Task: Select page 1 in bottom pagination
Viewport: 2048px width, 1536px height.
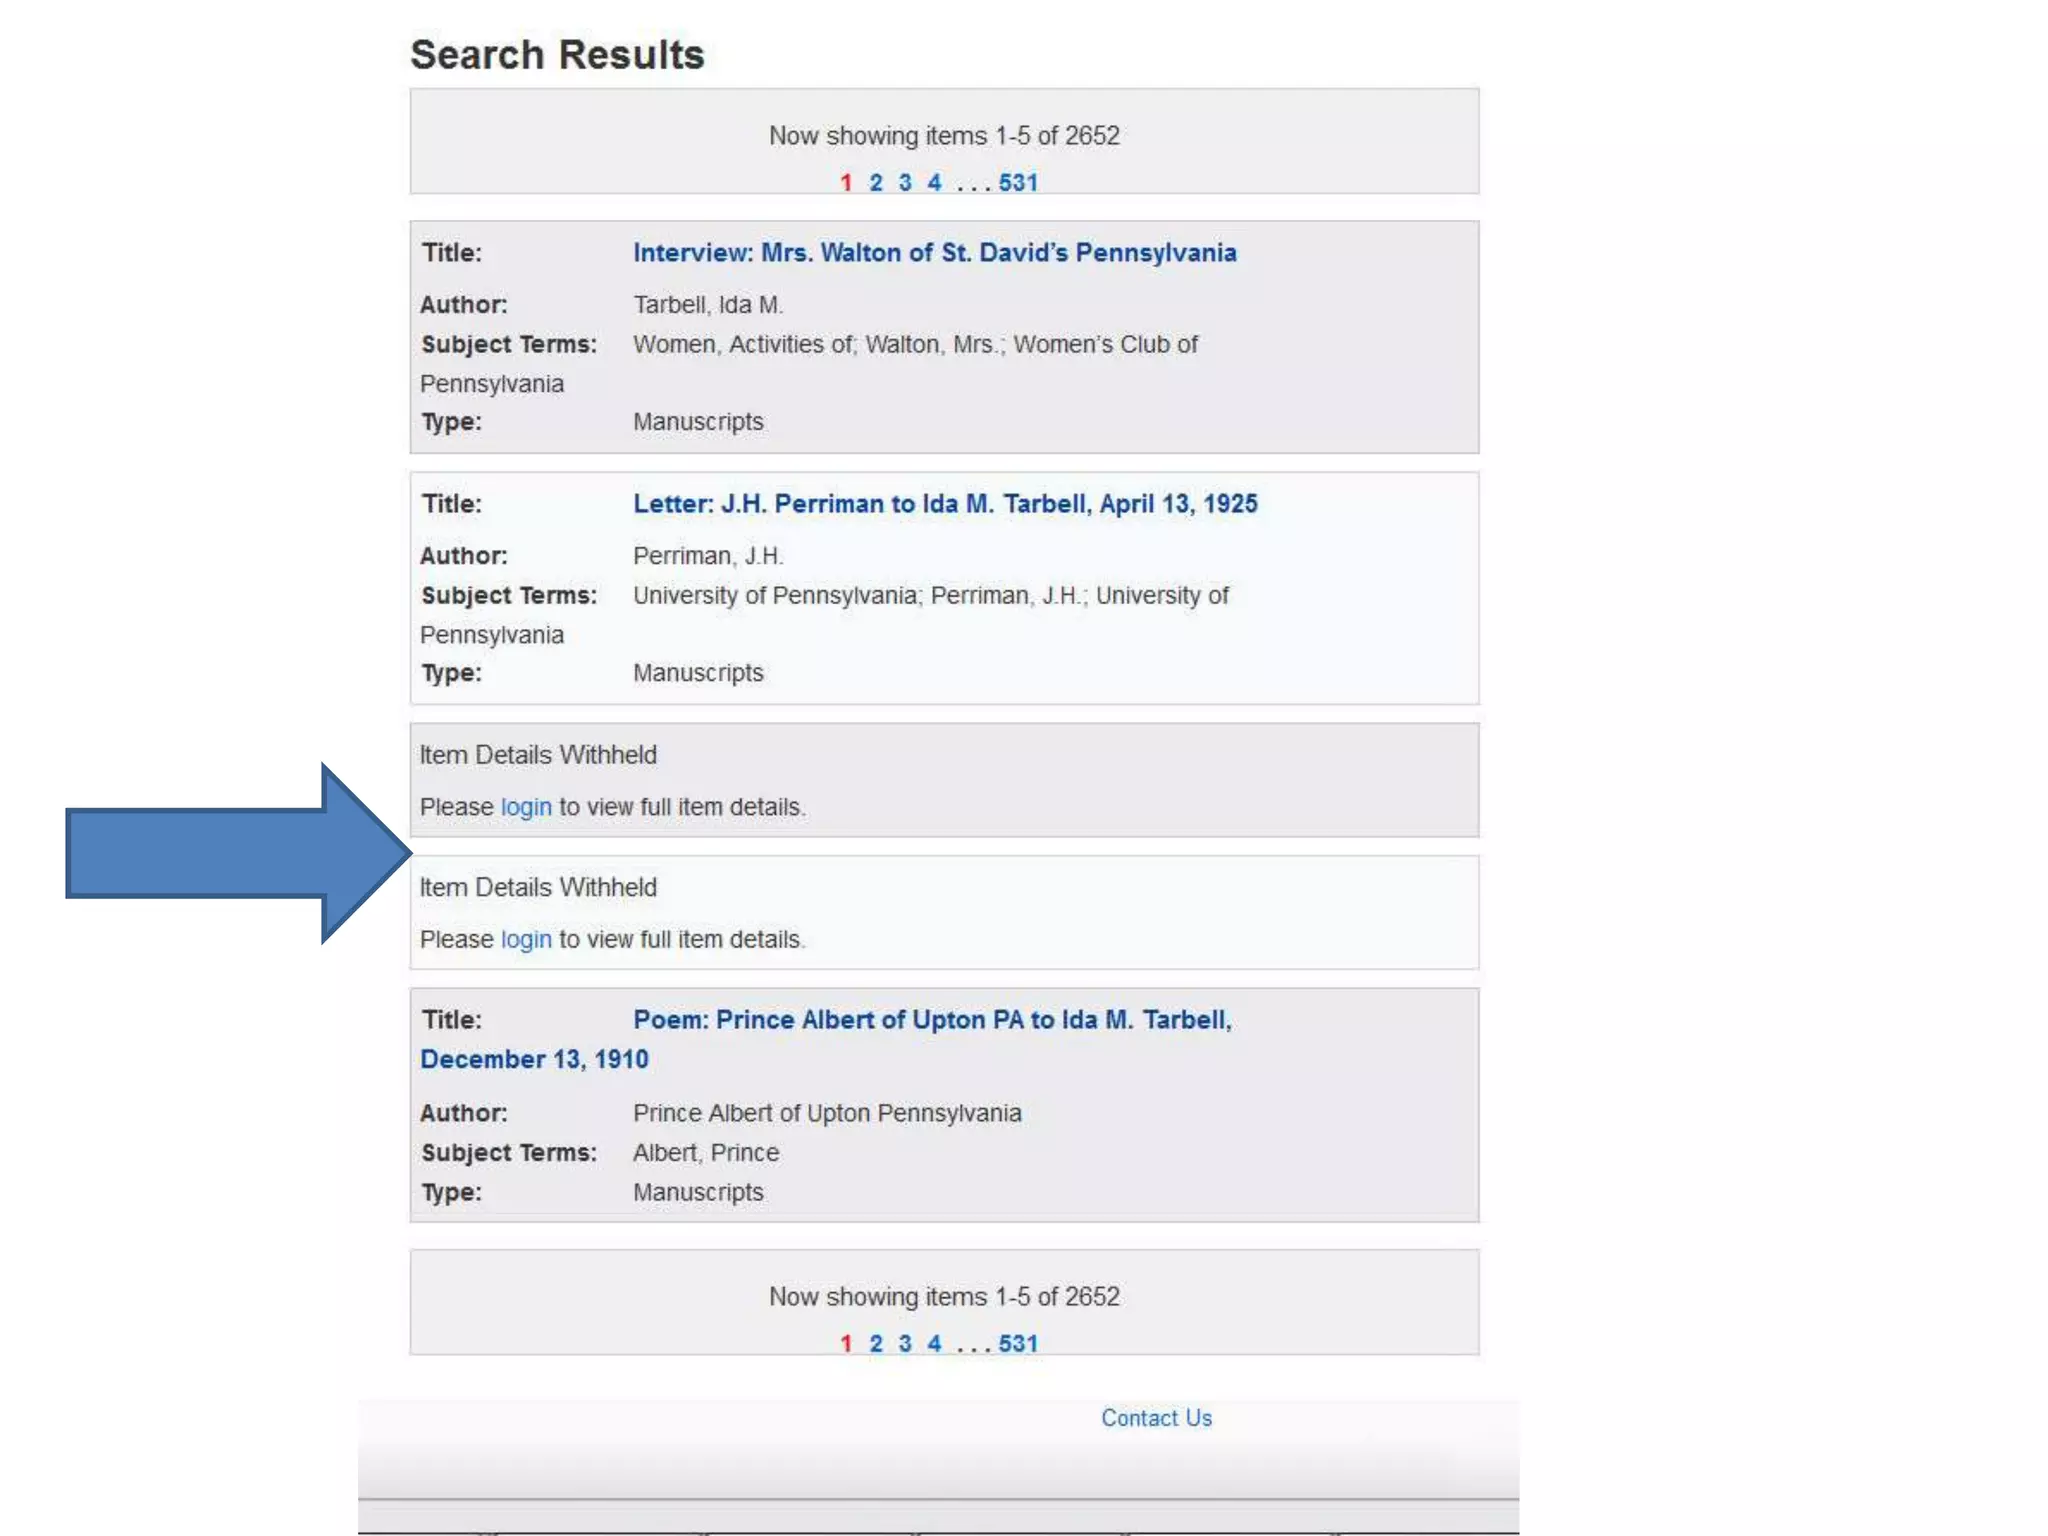Action: tap(846, 1344)
